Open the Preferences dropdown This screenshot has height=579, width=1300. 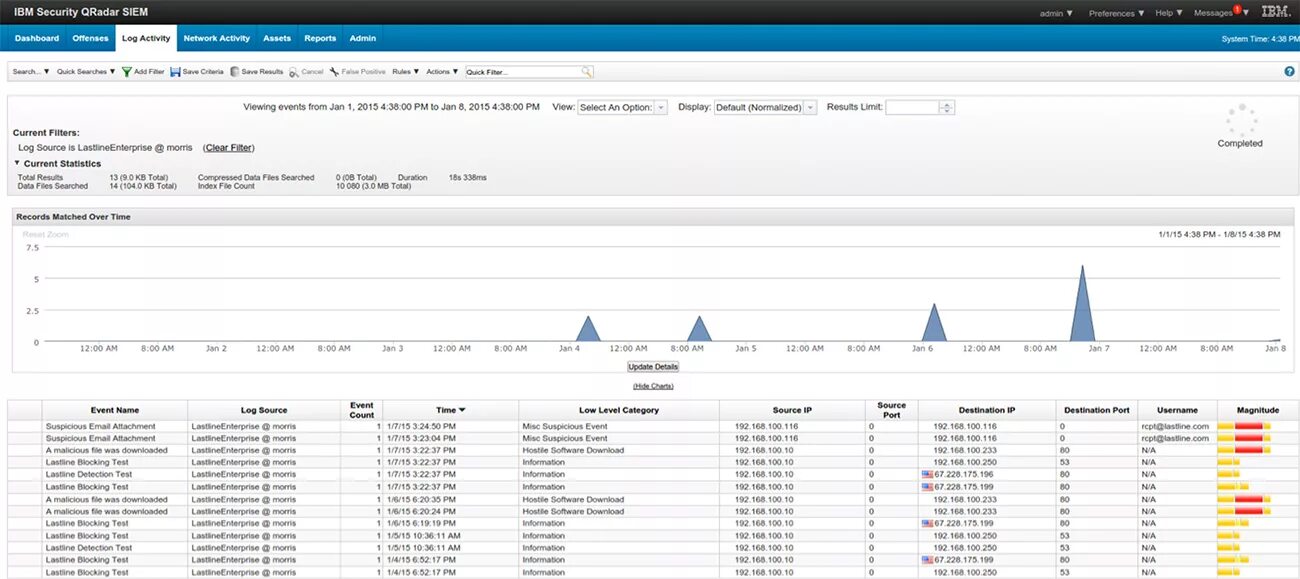(1117, 13)
